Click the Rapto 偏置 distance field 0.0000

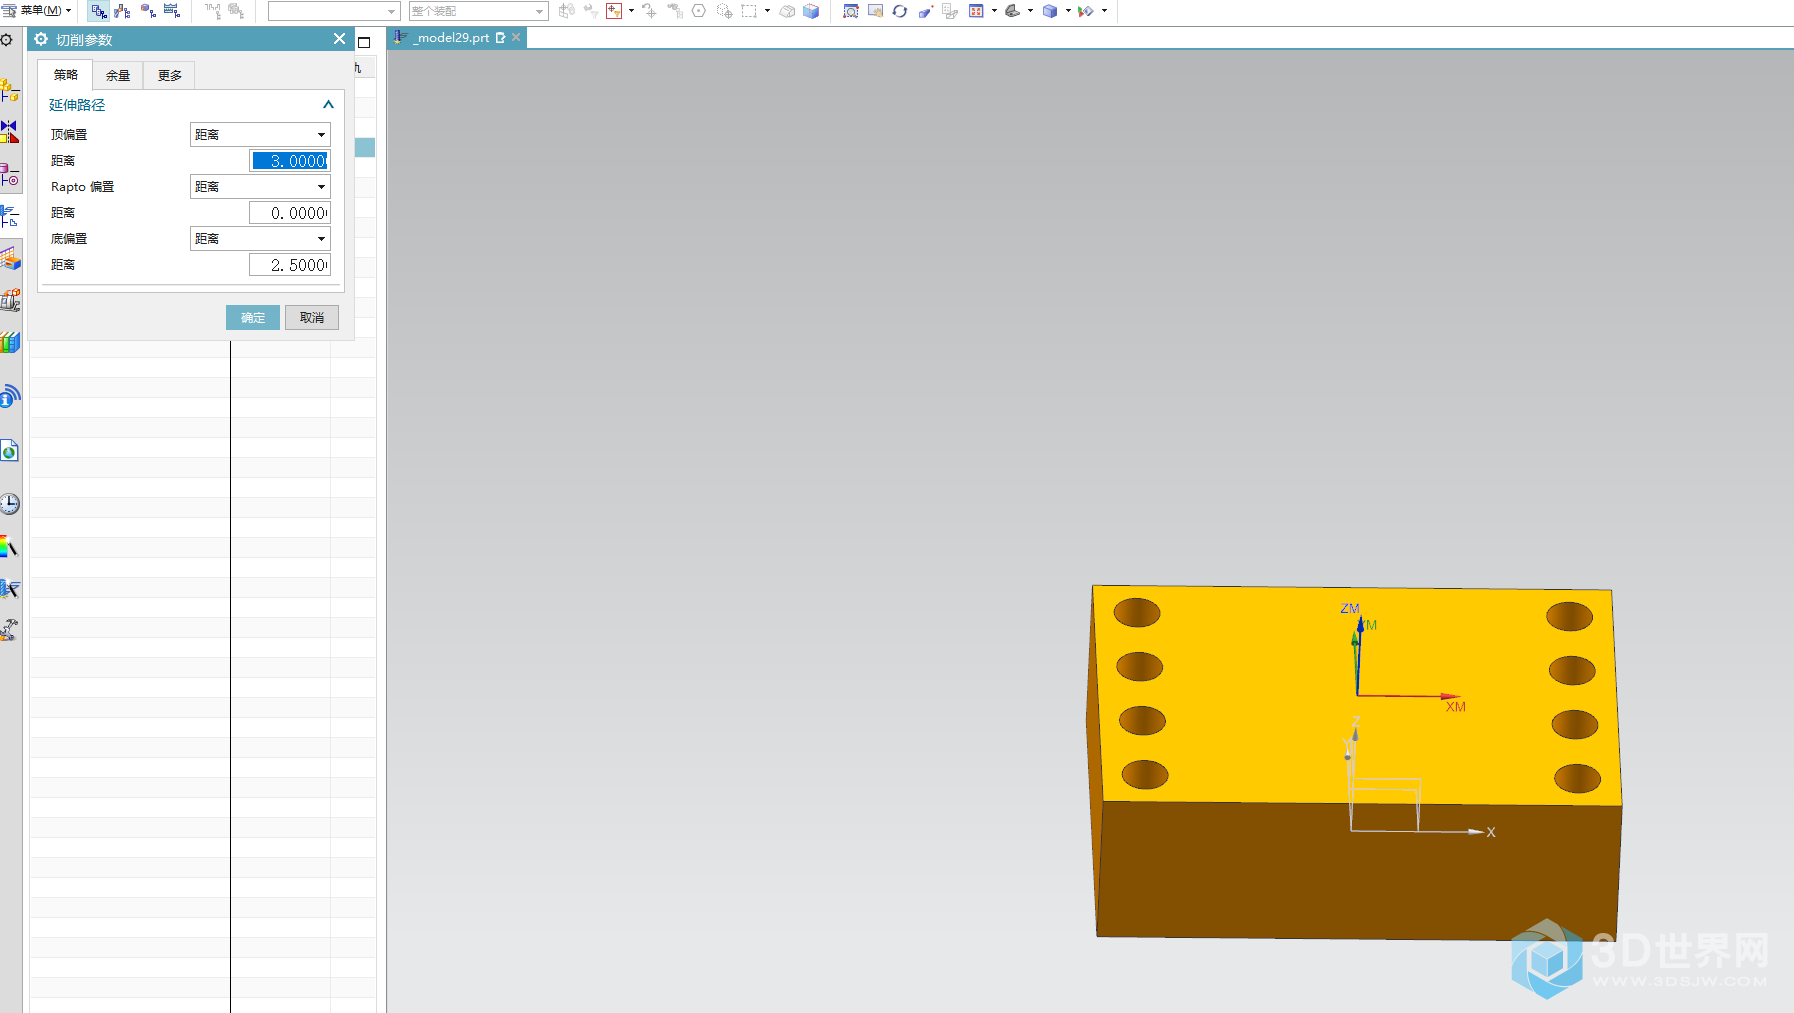coord(289,212)
